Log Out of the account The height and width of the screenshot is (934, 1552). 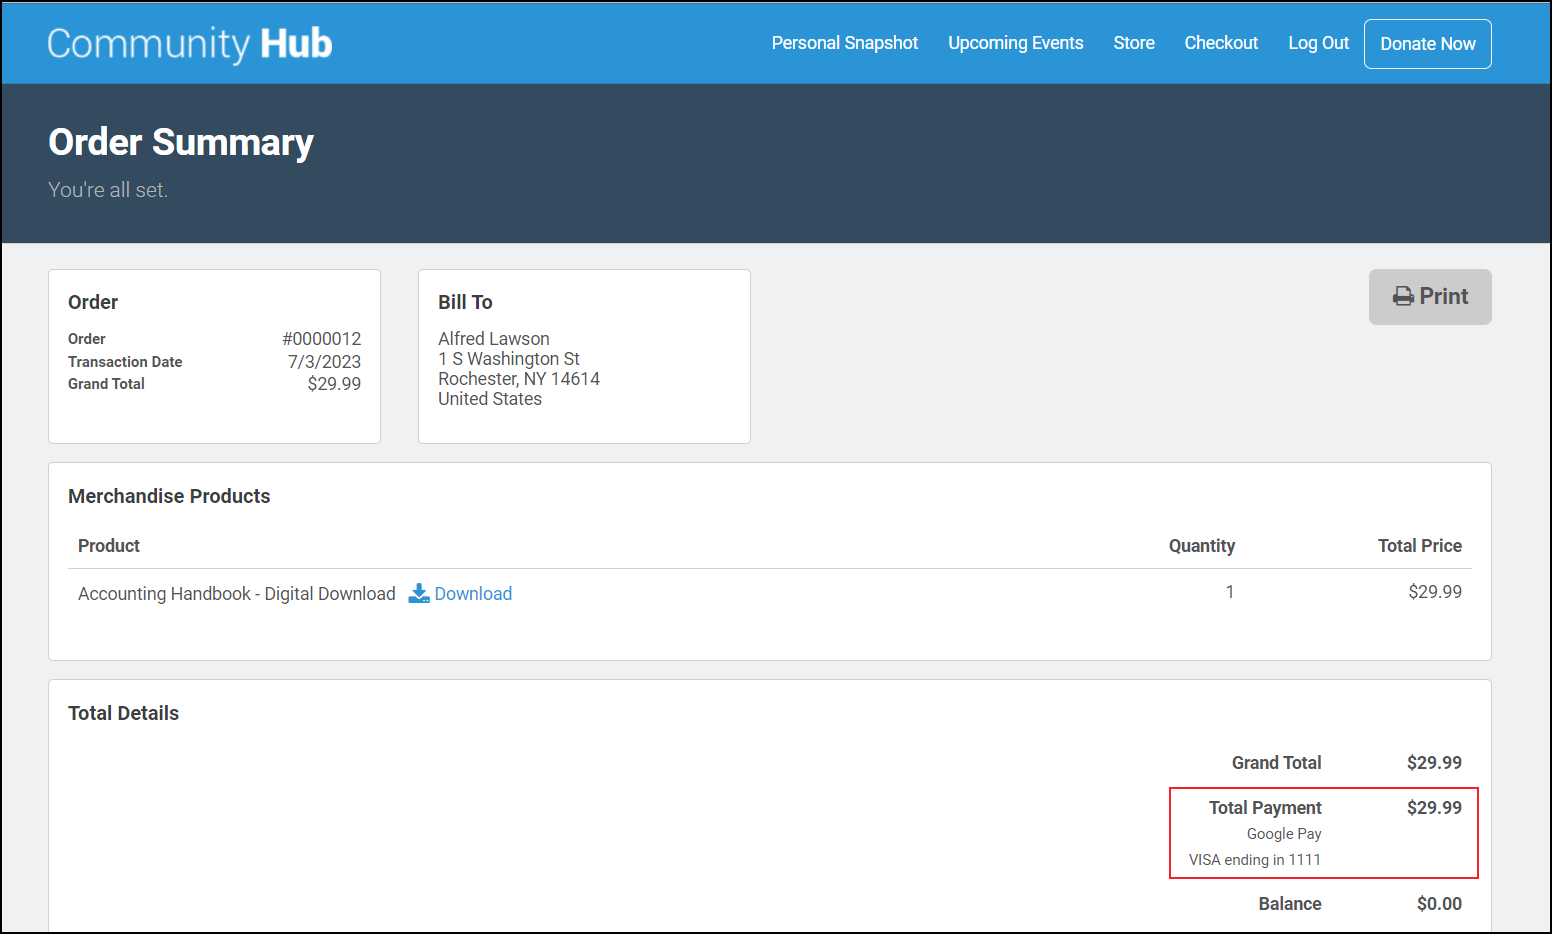[1318, 43]
